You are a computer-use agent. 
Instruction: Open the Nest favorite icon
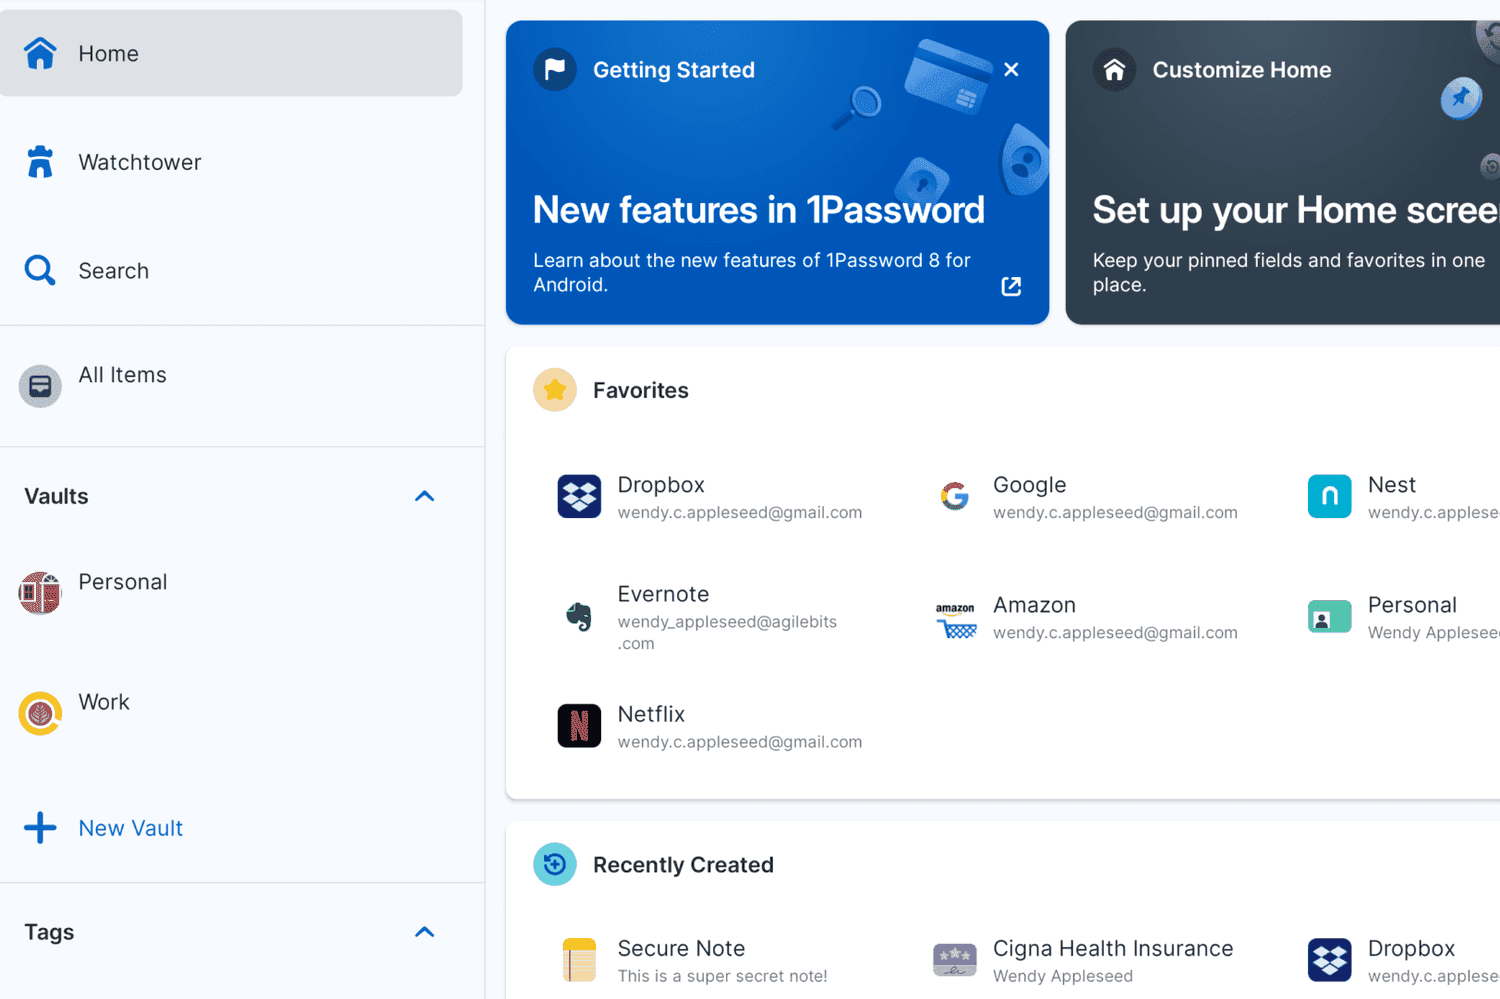tap(1330, 496)
